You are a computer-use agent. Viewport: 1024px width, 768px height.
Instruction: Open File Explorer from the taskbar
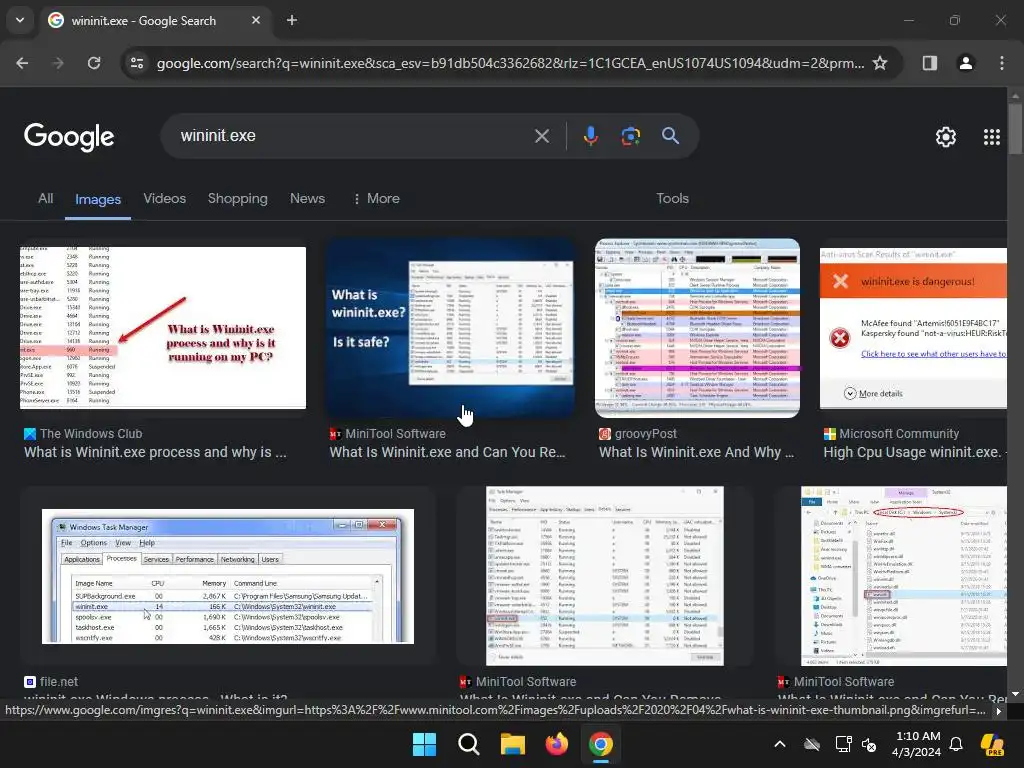(513, 744)
